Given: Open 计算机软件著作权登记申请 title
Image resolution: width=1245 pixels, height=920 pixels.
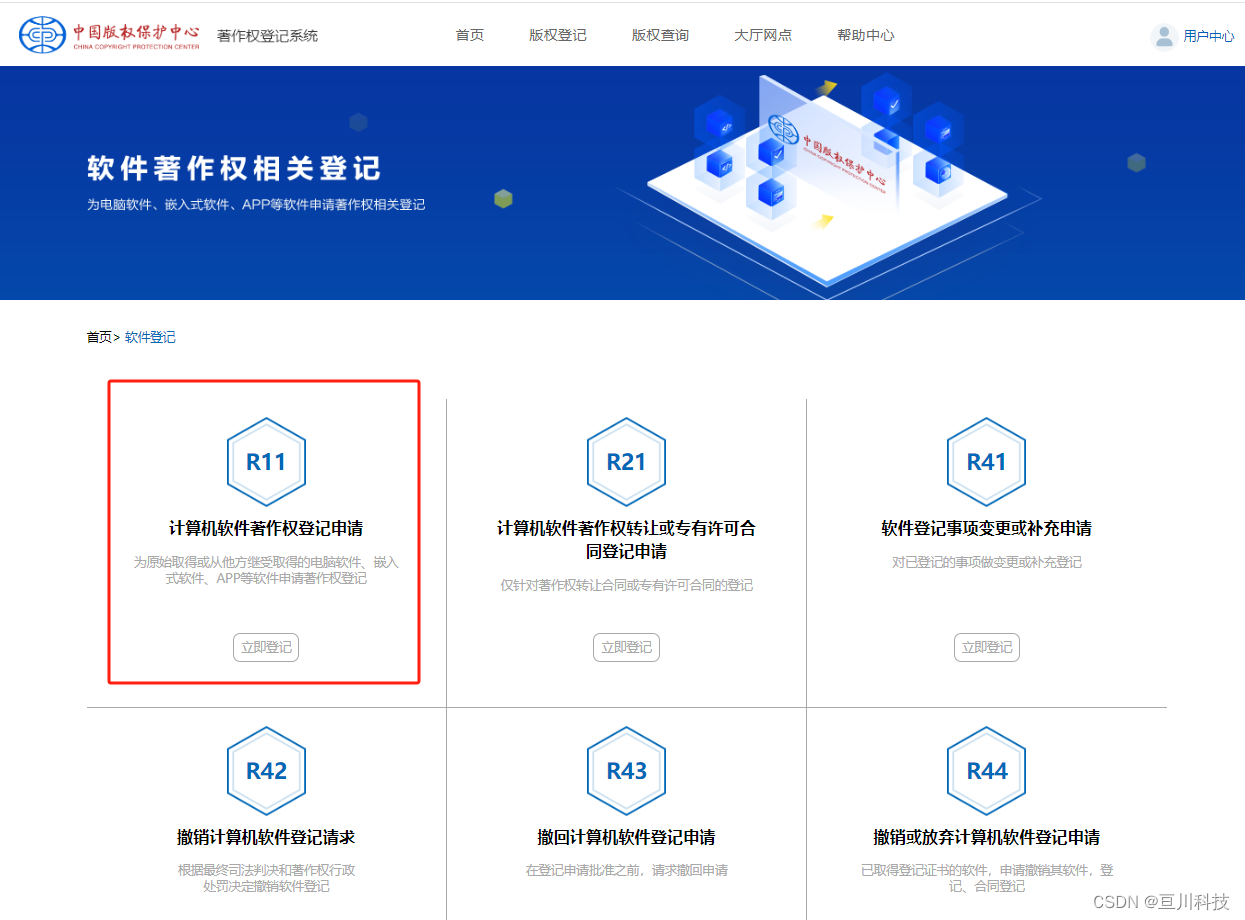Looking at the screenshot, I should (x=266, y=528).
